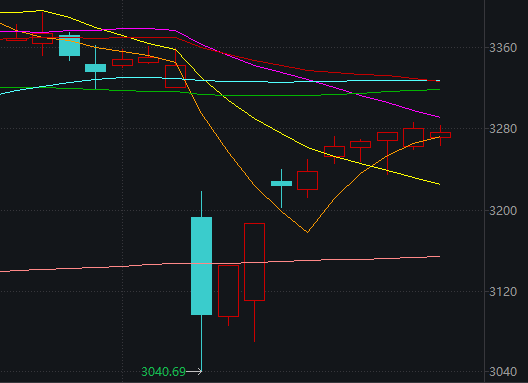Select the 3280 price axis label
Image resolution: width=528 pixels, height=383 pixels.
point(503,129)
